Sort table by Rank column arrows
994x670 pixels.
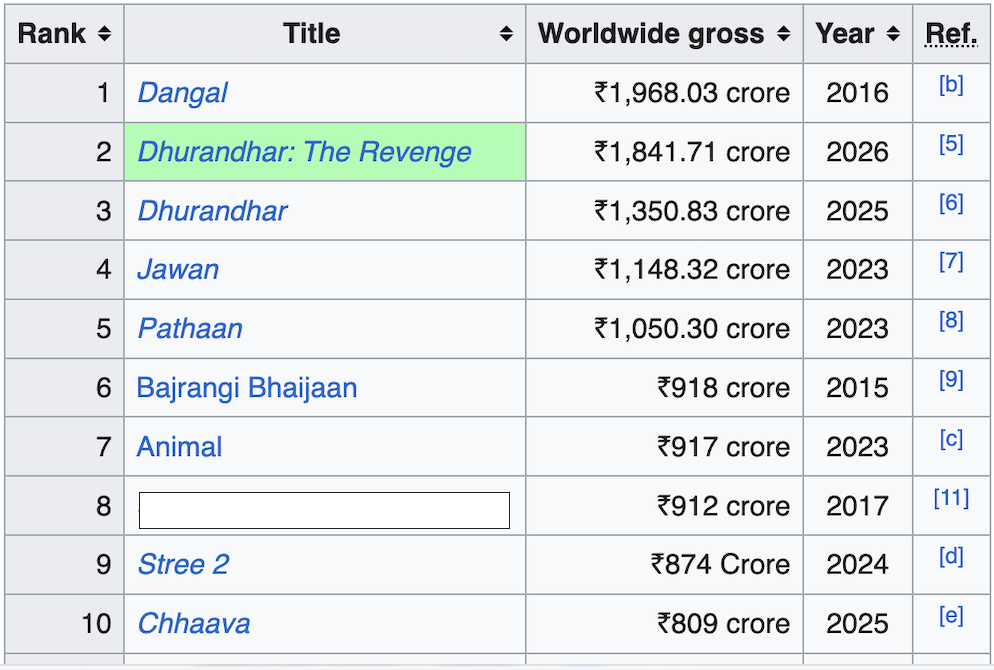coord(105,34)
